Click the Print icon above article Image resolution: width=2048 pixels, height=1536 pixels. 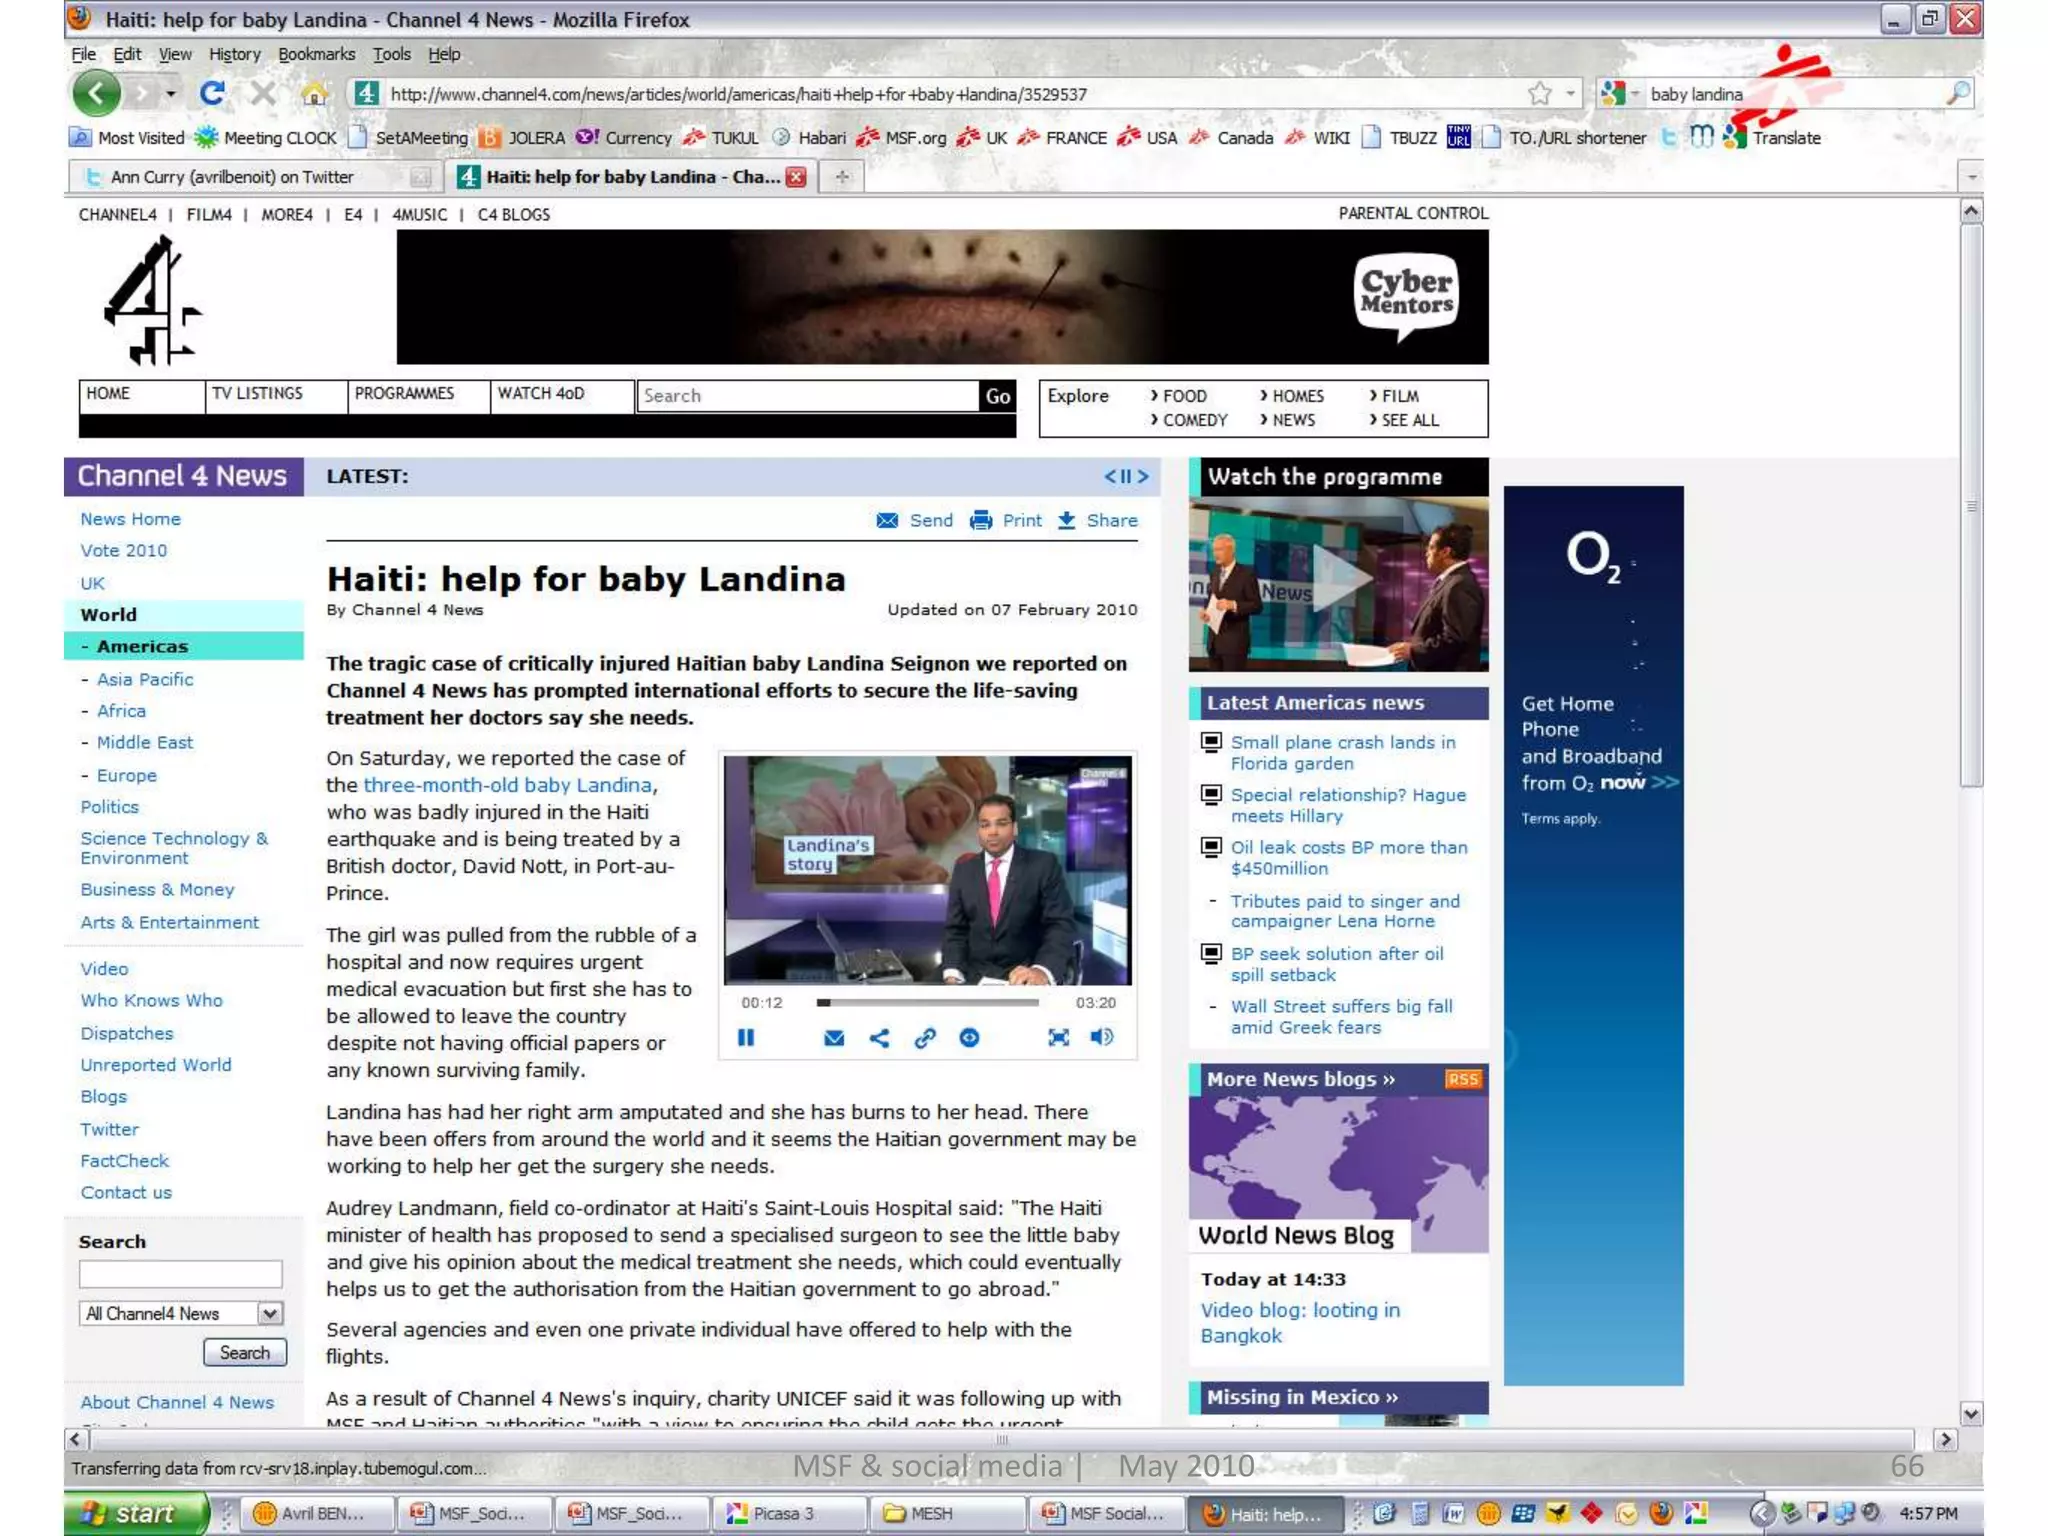tap(981, 520)
